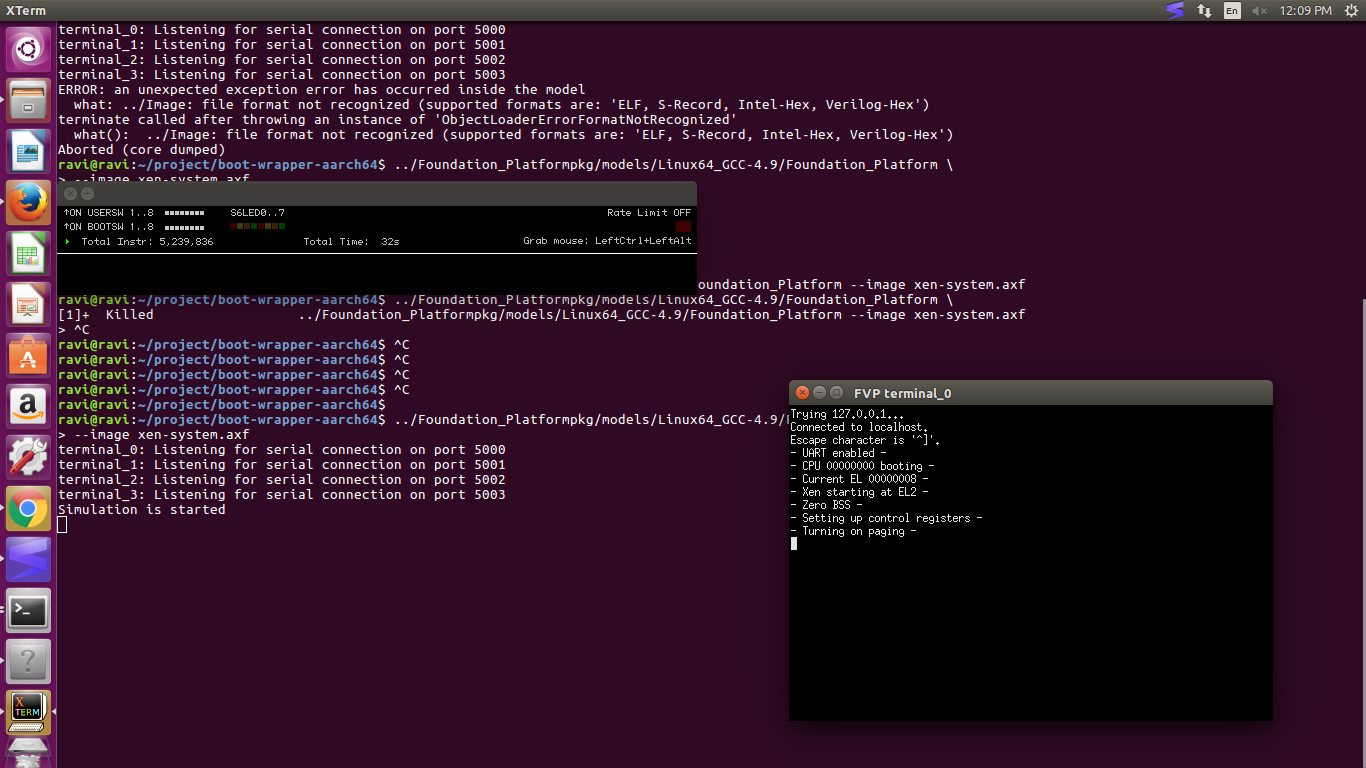This screenshot has width=1366, height=768.
Task: Switch to the black Terminal launcher icon
Action: (x=28, y=611)
